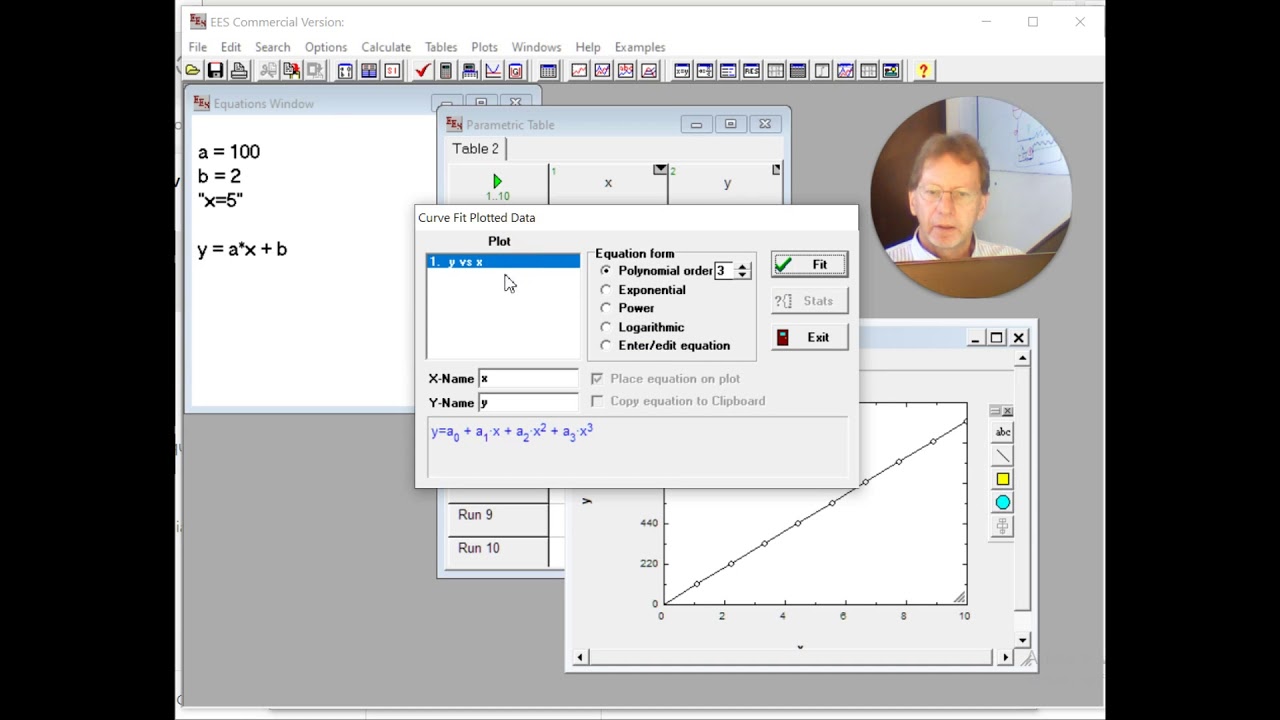The image size is (1280, 720).
Task: Open the Examples menu
Action: point(640,47)
